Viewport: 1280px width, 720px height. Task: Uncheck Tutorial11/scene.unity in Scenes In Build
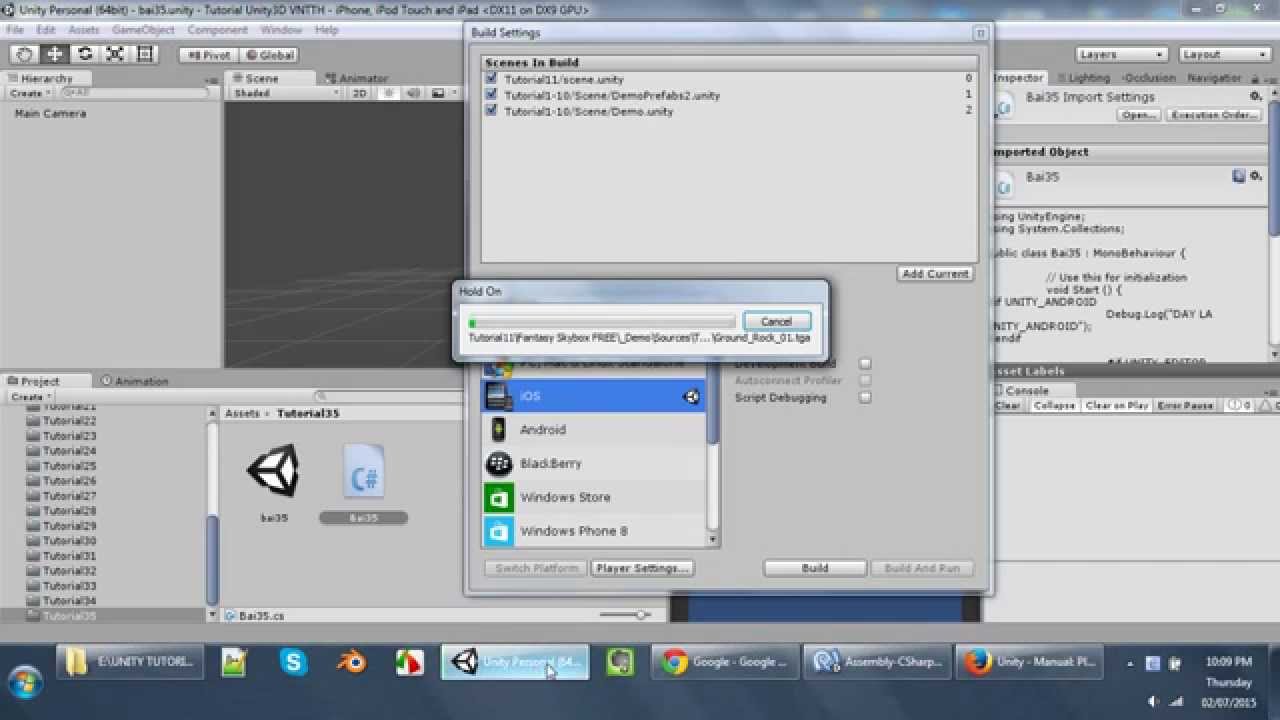491,78
